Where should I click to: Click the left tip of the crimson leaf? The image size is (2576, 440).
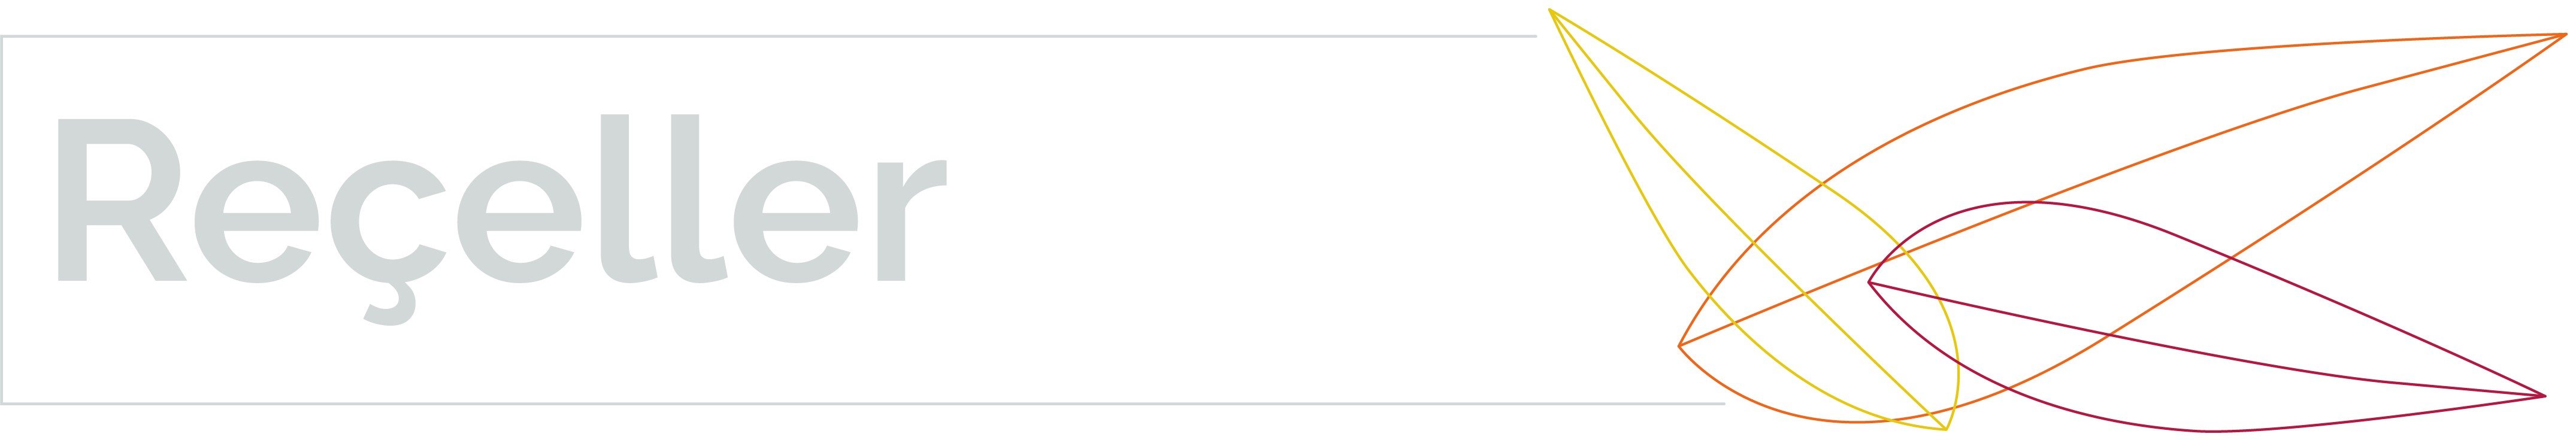point(1869,283)
